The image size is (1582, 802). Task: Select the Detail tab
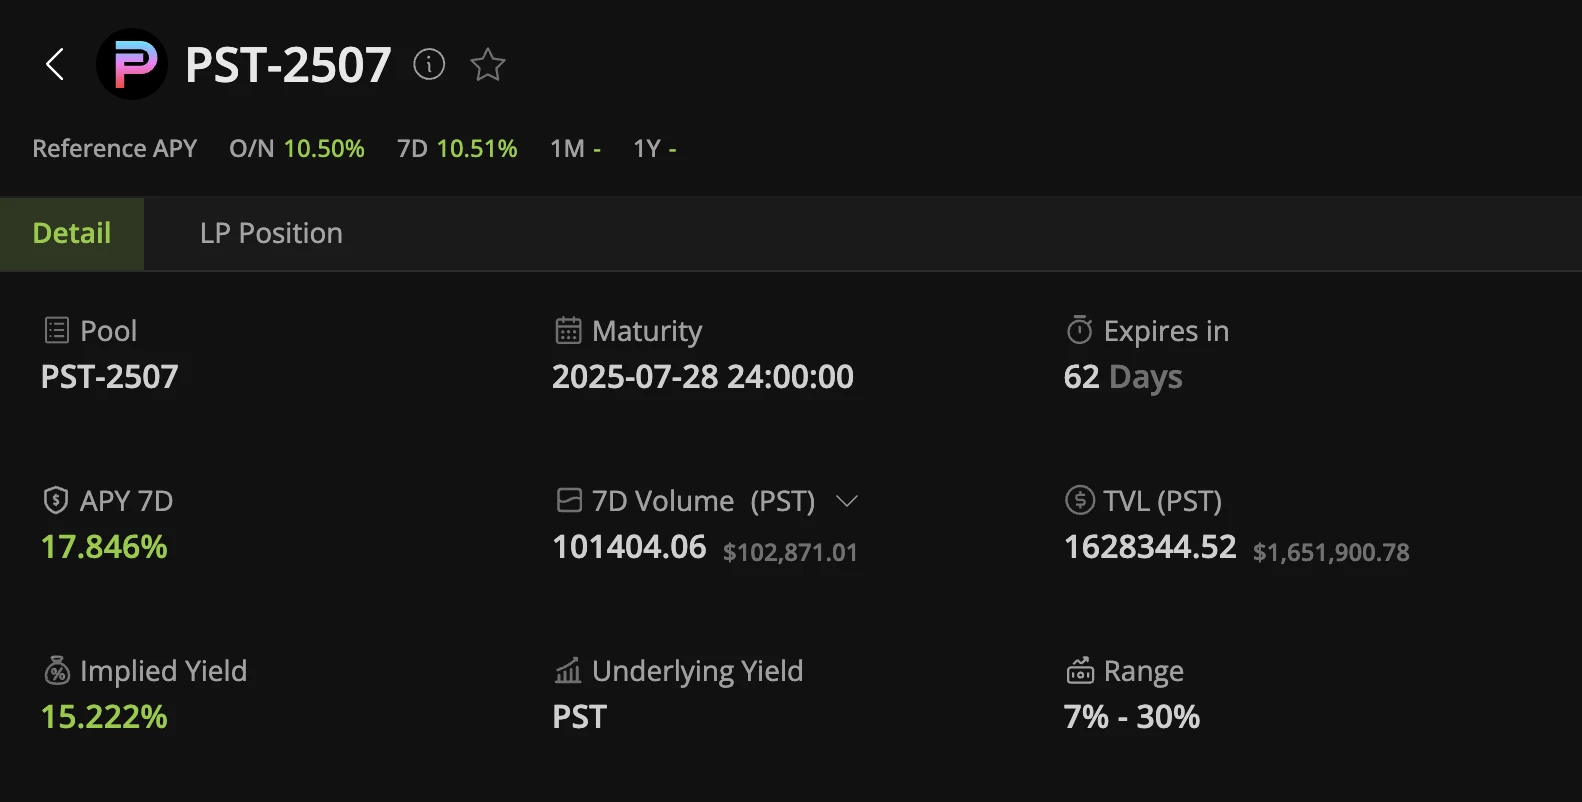(72, 234)
